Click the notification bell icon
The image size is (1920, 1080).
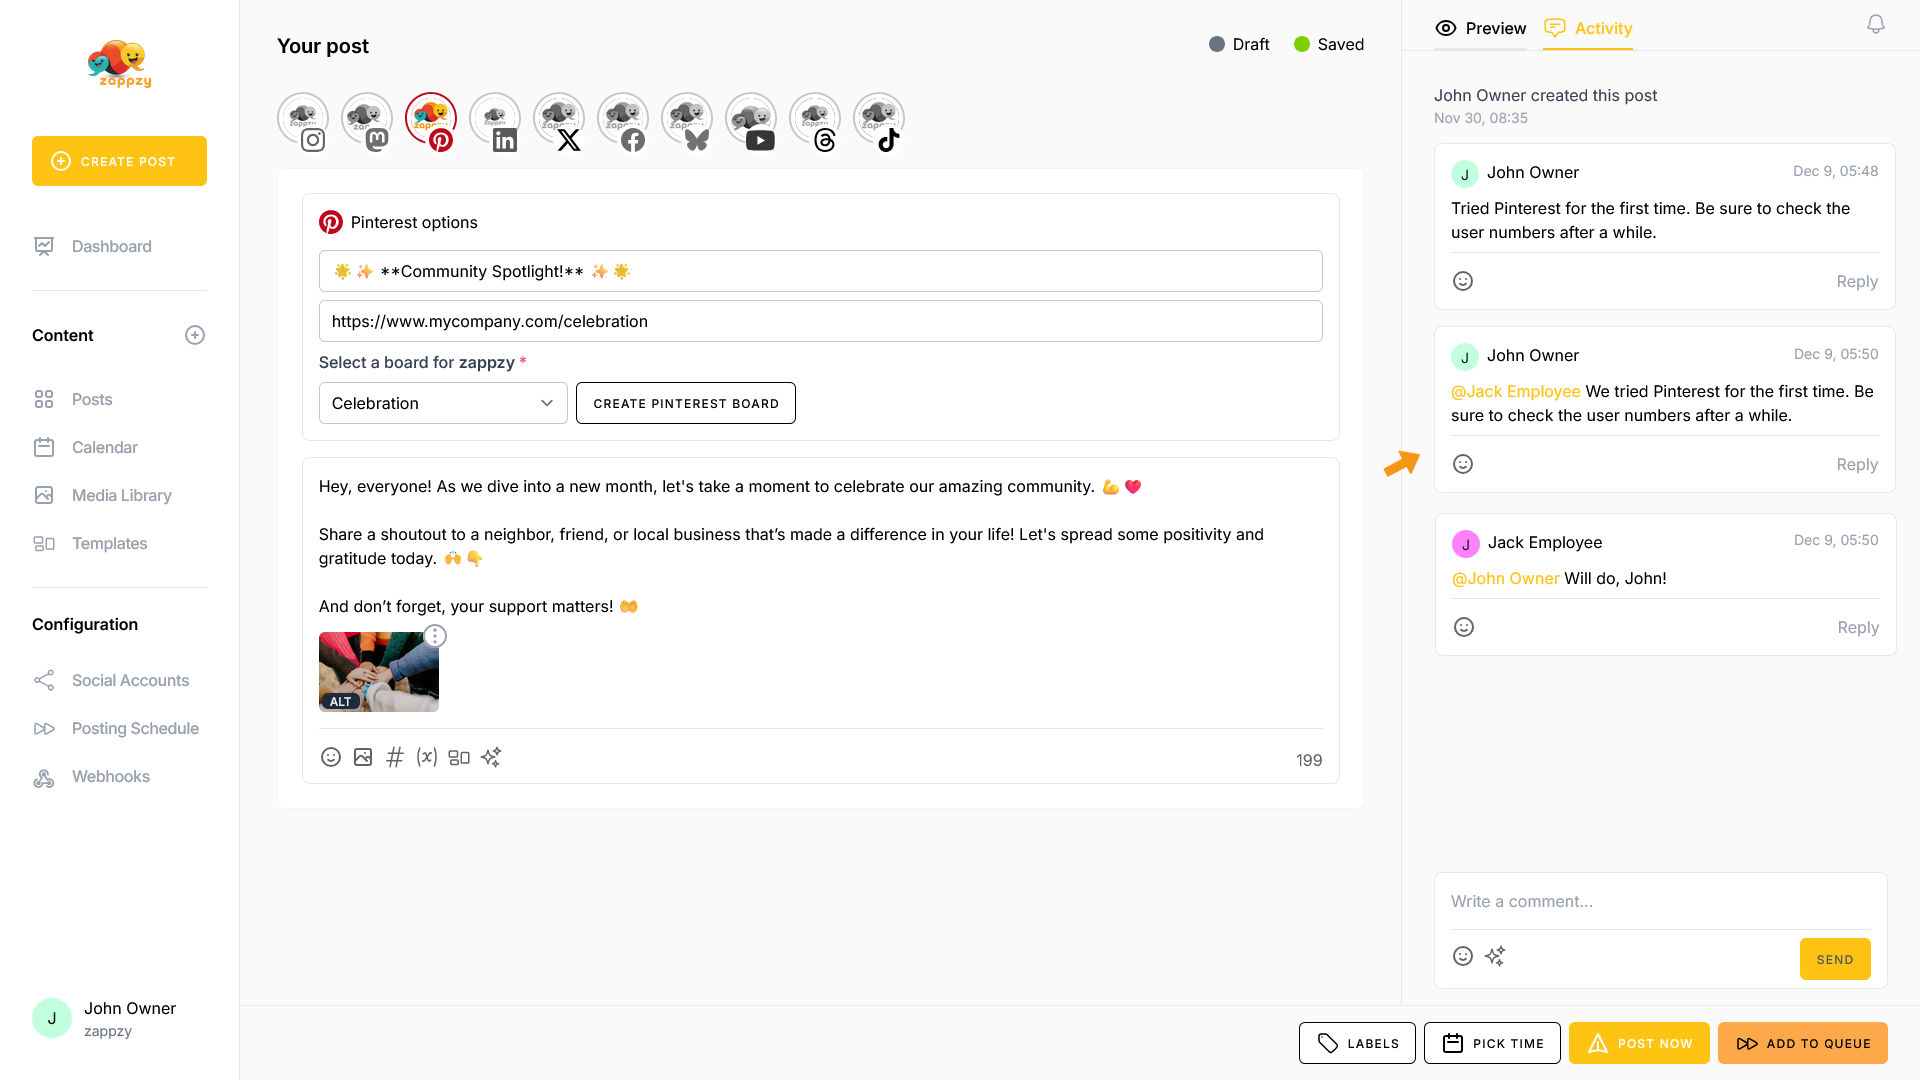[x=1875, y=25]
